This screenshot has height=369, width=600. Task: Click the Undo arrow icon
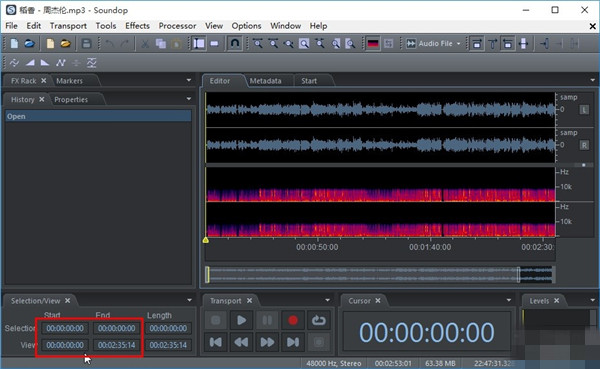point(109,44)
